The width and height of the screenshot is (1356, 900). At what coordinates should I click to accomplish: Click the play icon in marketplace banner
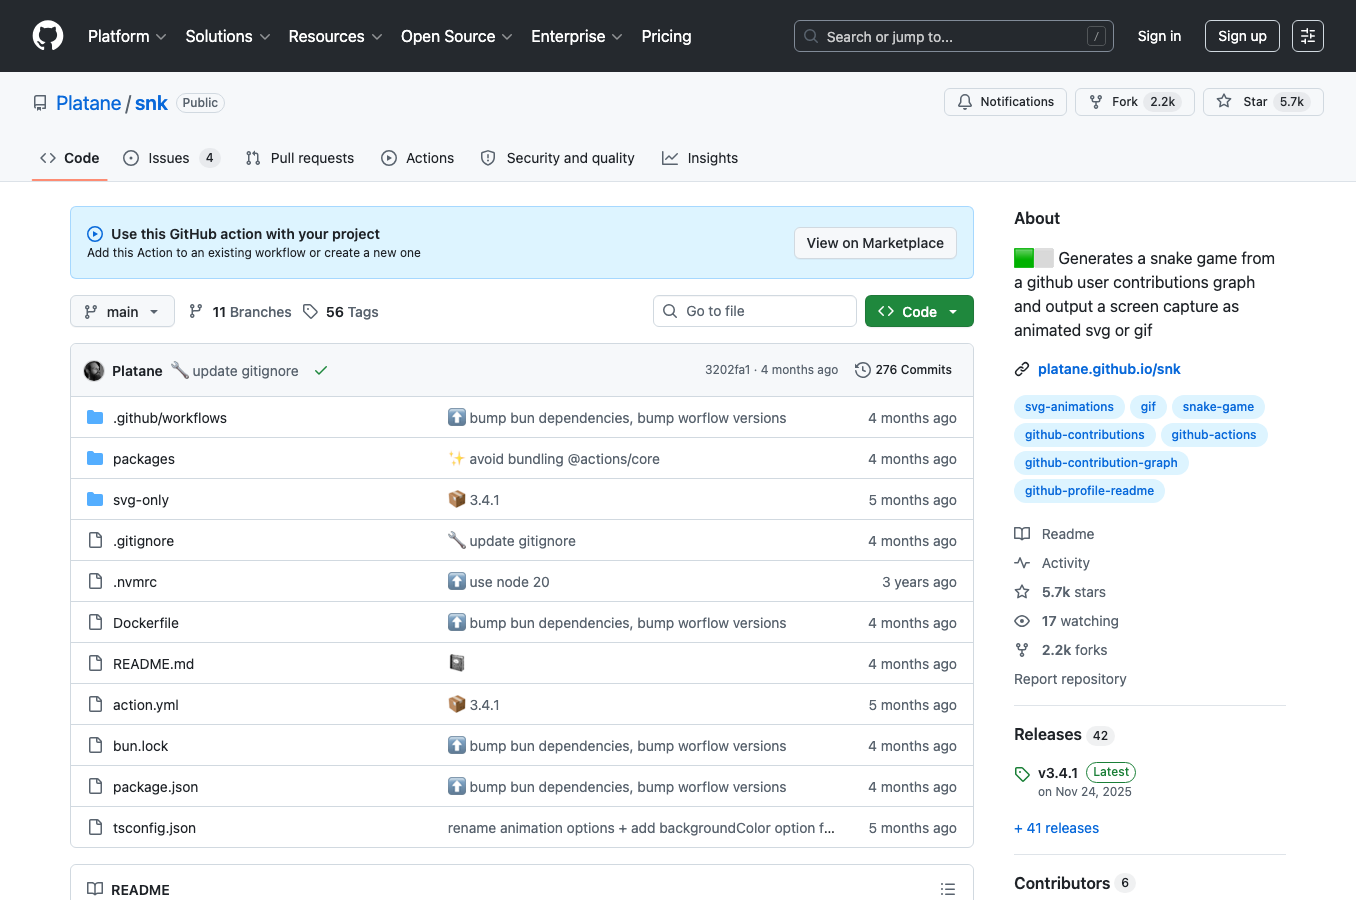(95, 234)
